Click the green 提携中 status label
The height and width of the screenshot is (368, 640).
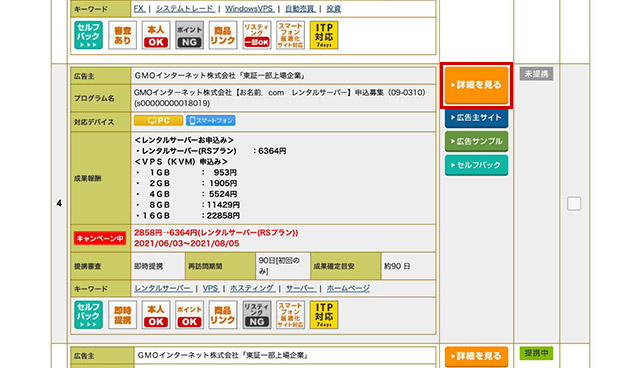tap(536, 353)
